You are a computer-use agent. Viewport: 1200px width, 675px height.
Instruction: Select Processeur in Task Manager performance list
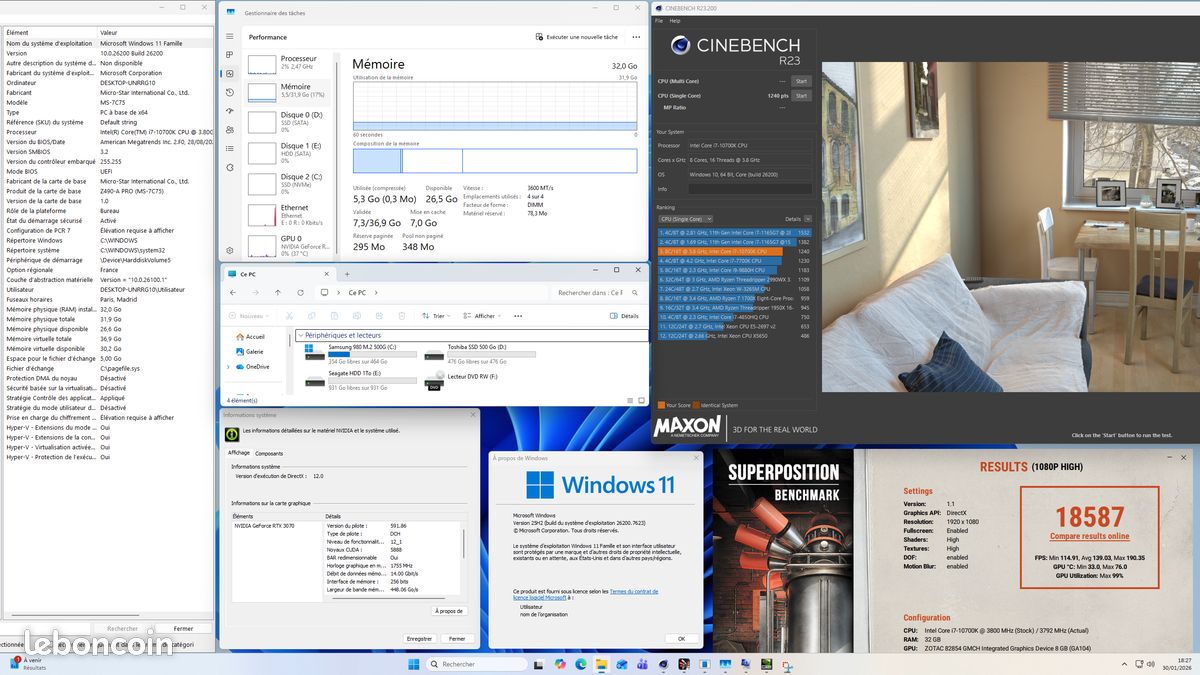[x=291, y=63]
